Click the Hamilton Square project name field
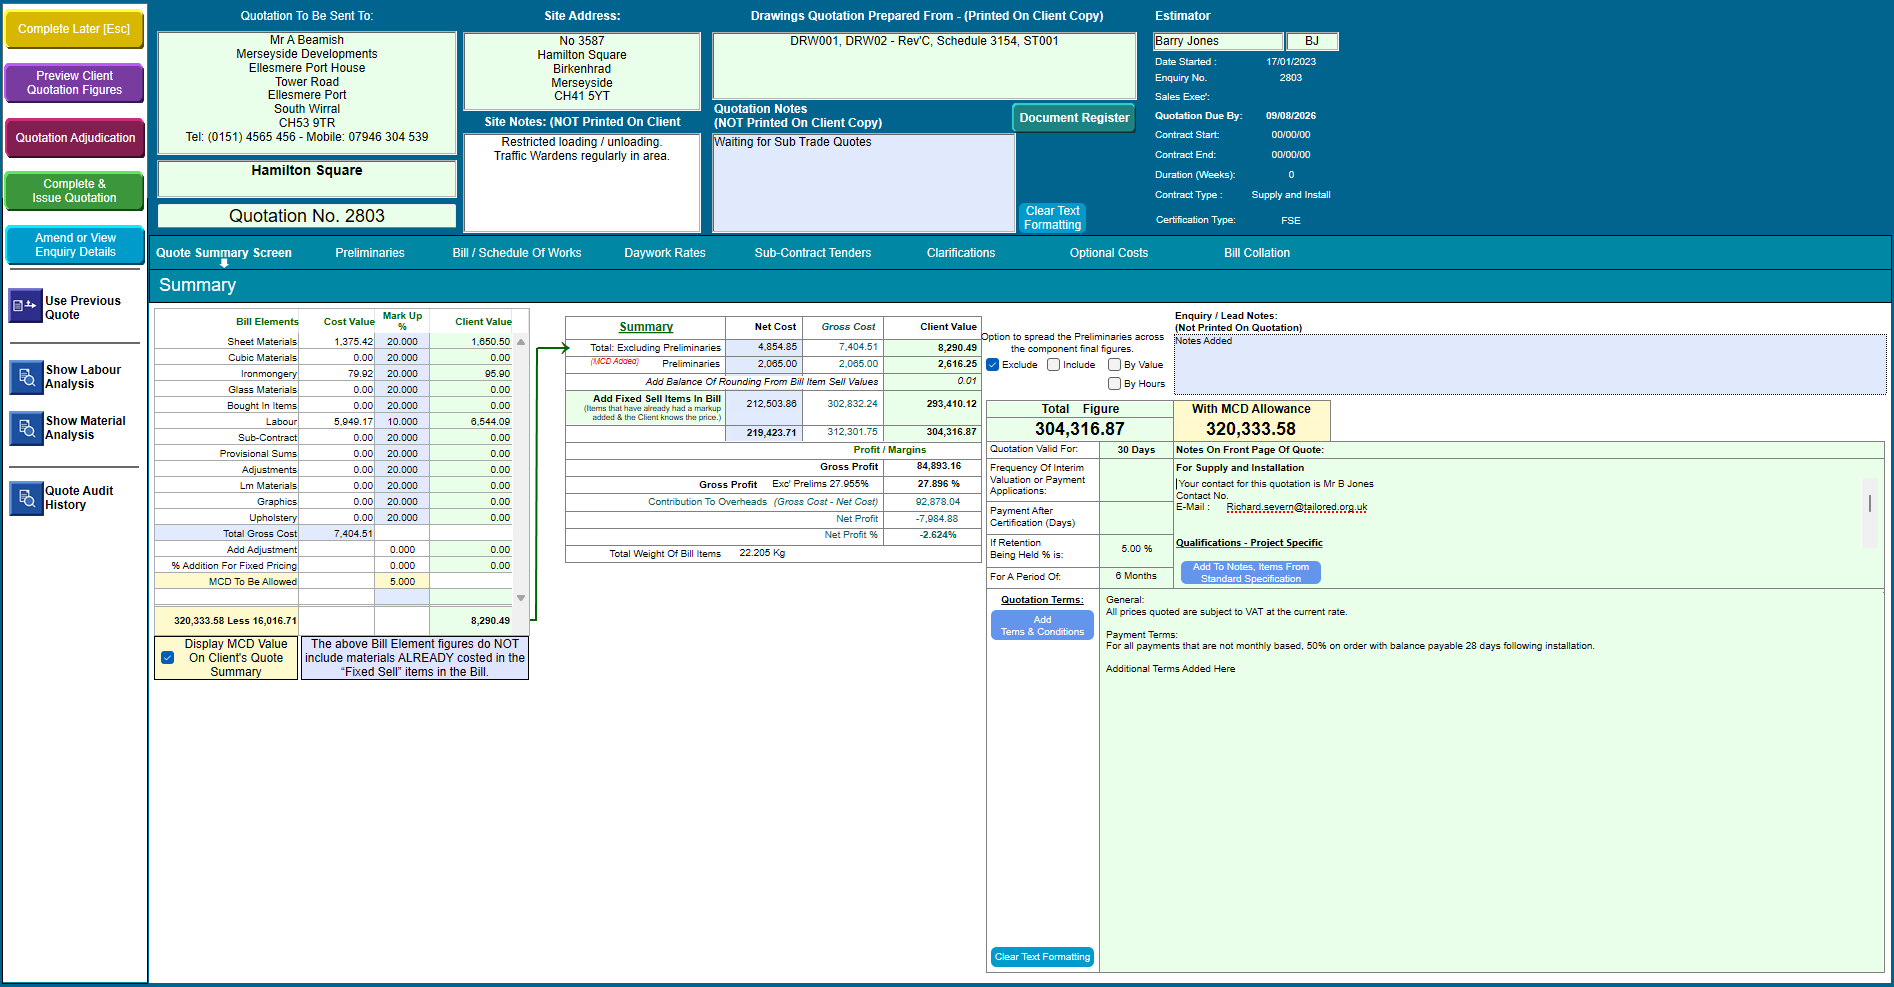Screen dimensions: 1894x987 point(307,178)
